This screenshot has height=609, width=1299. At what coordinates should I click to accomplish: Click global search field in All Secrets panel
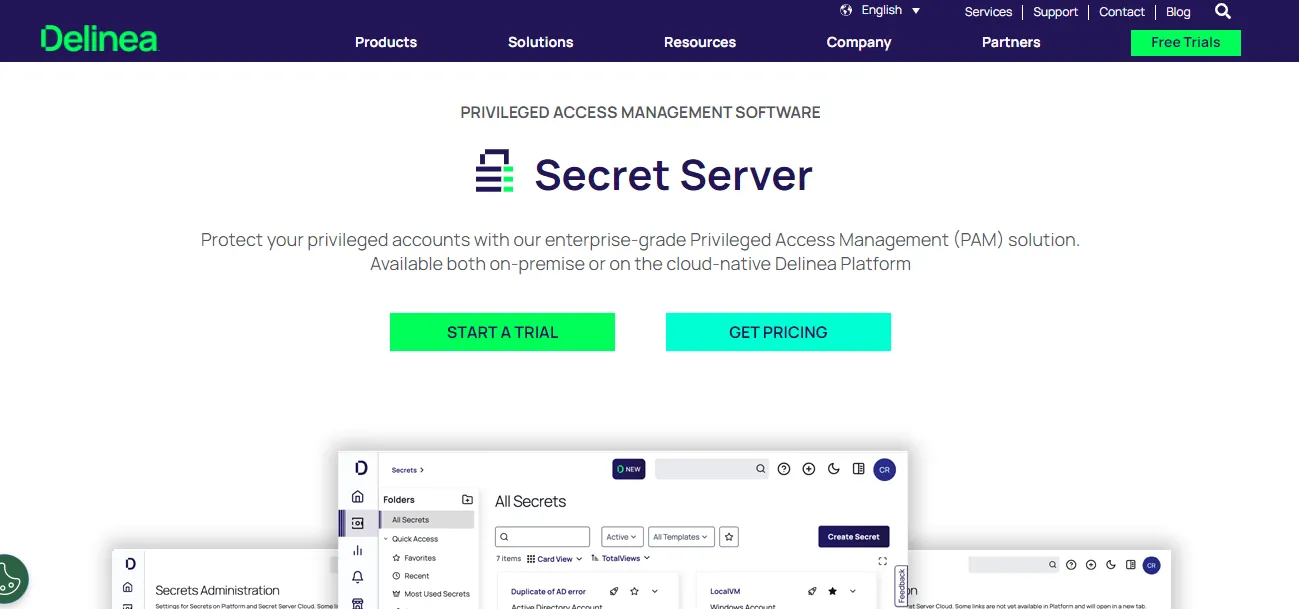(712, 468)
